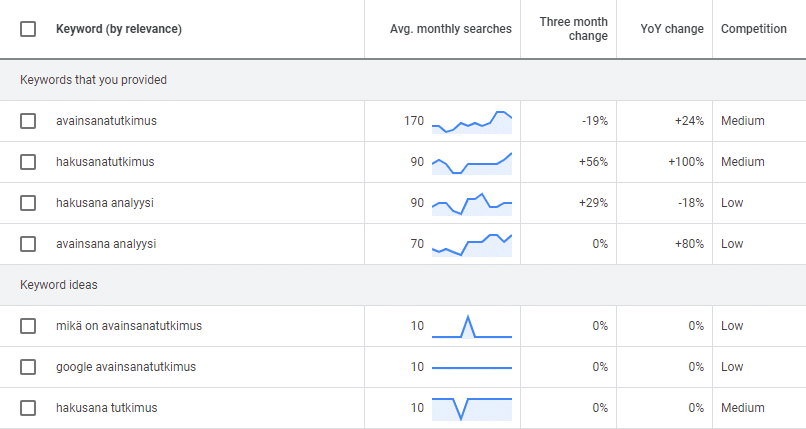Click the +100% YoY change value
Viewport: 806px width, 429px height.
pyautogui.click(x=686, y=162)
